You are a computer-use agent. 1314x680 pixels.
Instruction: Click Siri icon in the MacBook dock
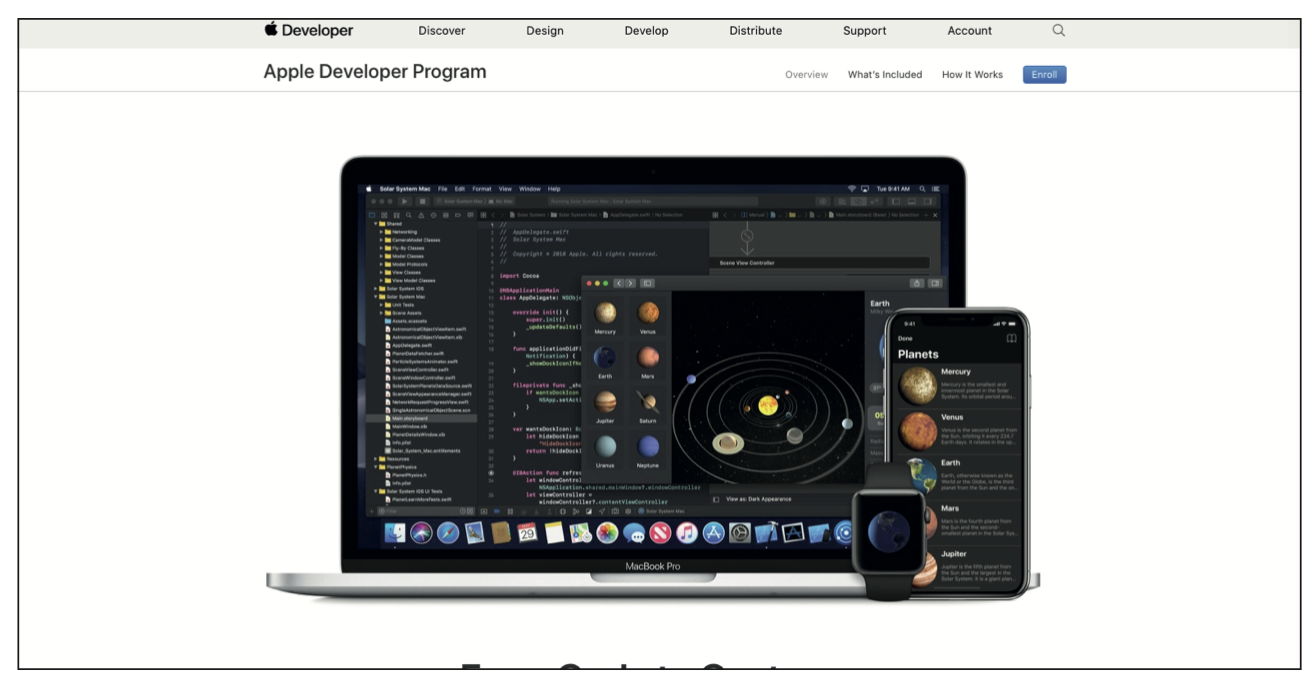pyautogui.click(x=421, y=533)
